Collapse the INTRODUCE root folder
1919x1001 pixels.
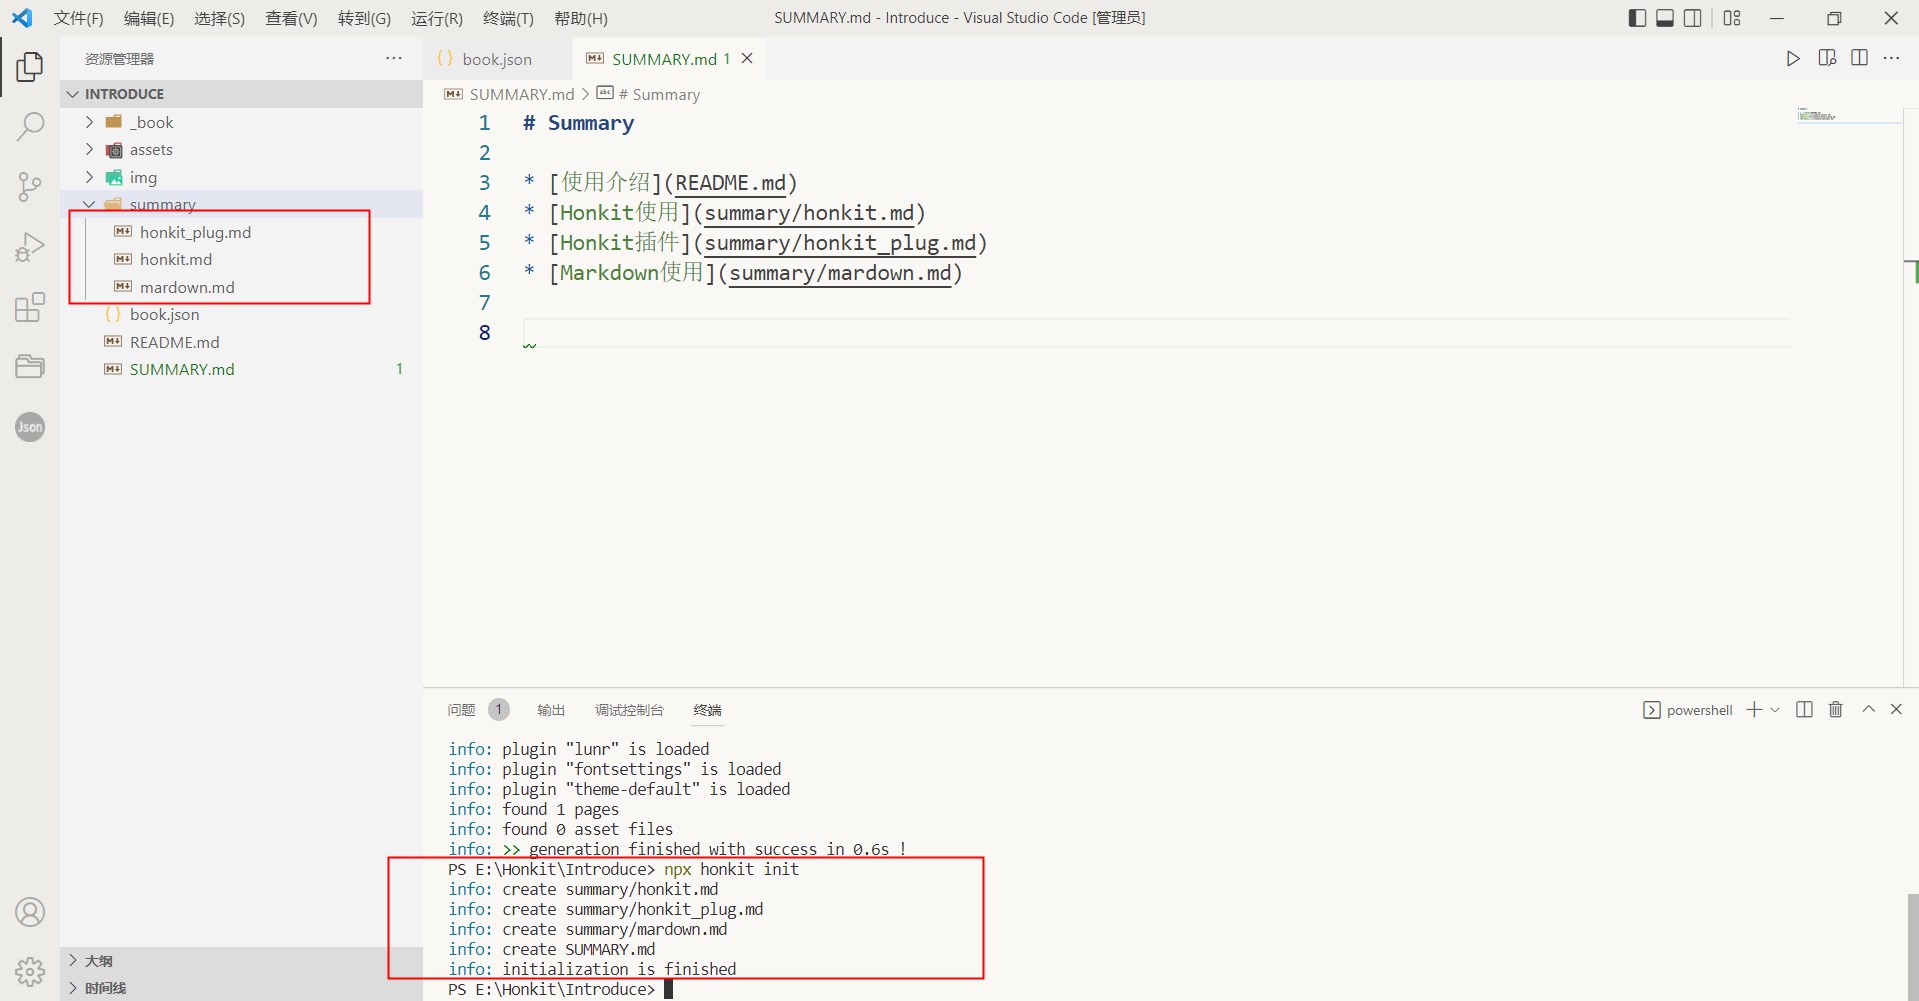click(73, 93)
